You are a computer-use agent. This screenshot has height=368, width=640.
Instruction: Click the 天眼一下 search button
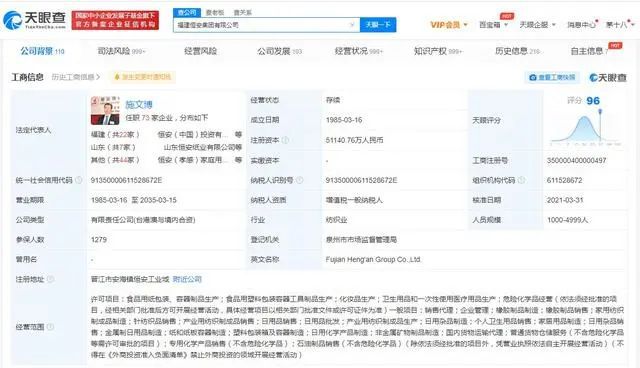pos(378,25)
